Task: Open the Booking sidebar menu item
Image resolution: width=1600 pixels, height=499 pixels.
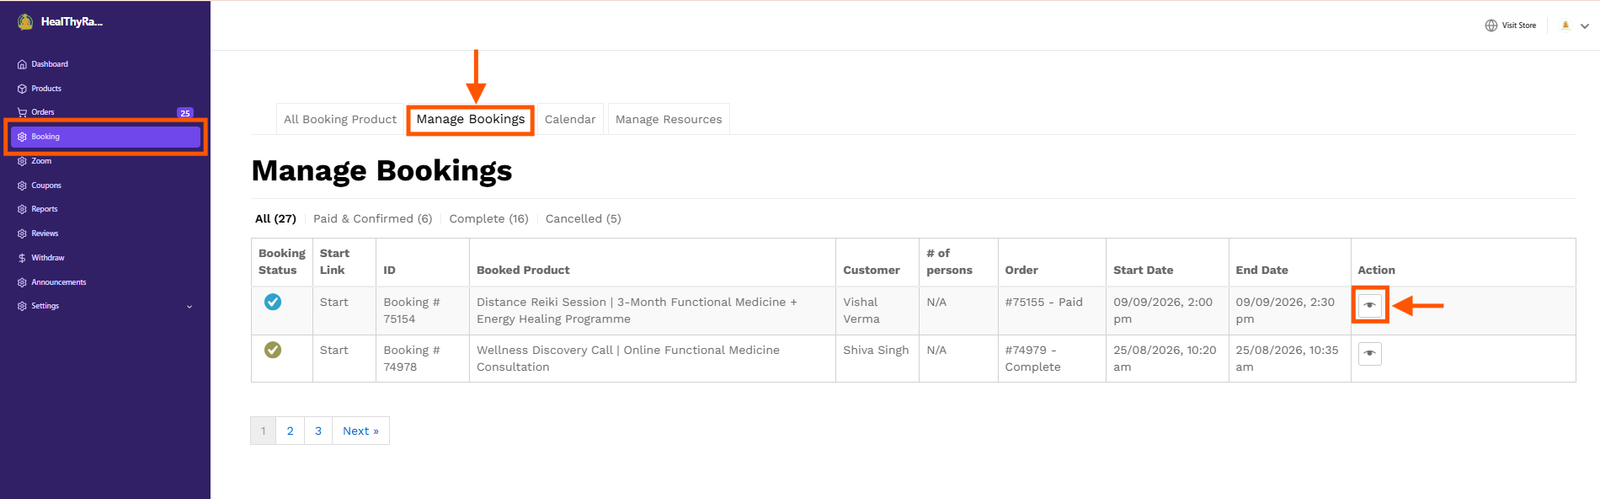Action: coord(105,137)
